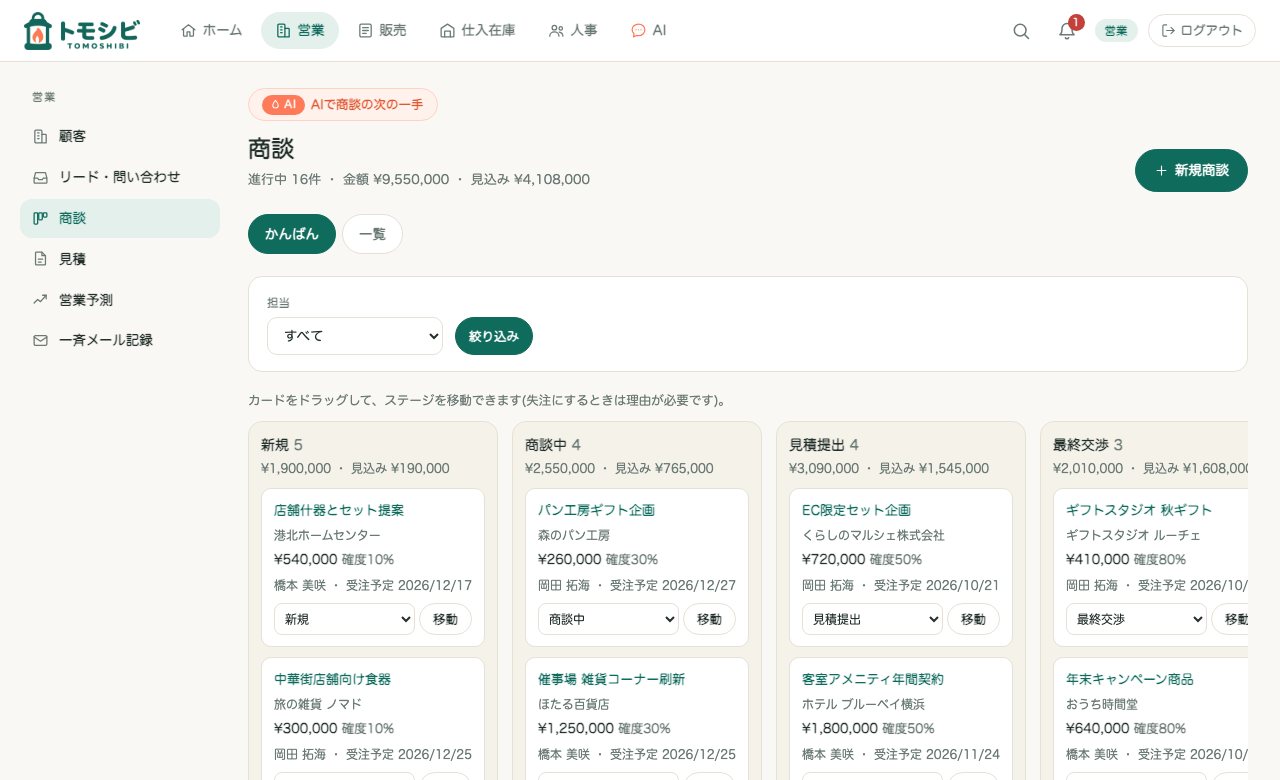Select リード・問い合わせ in the sidebar
This screenshot has height=780, width=1280.
[x=120, y=177]
